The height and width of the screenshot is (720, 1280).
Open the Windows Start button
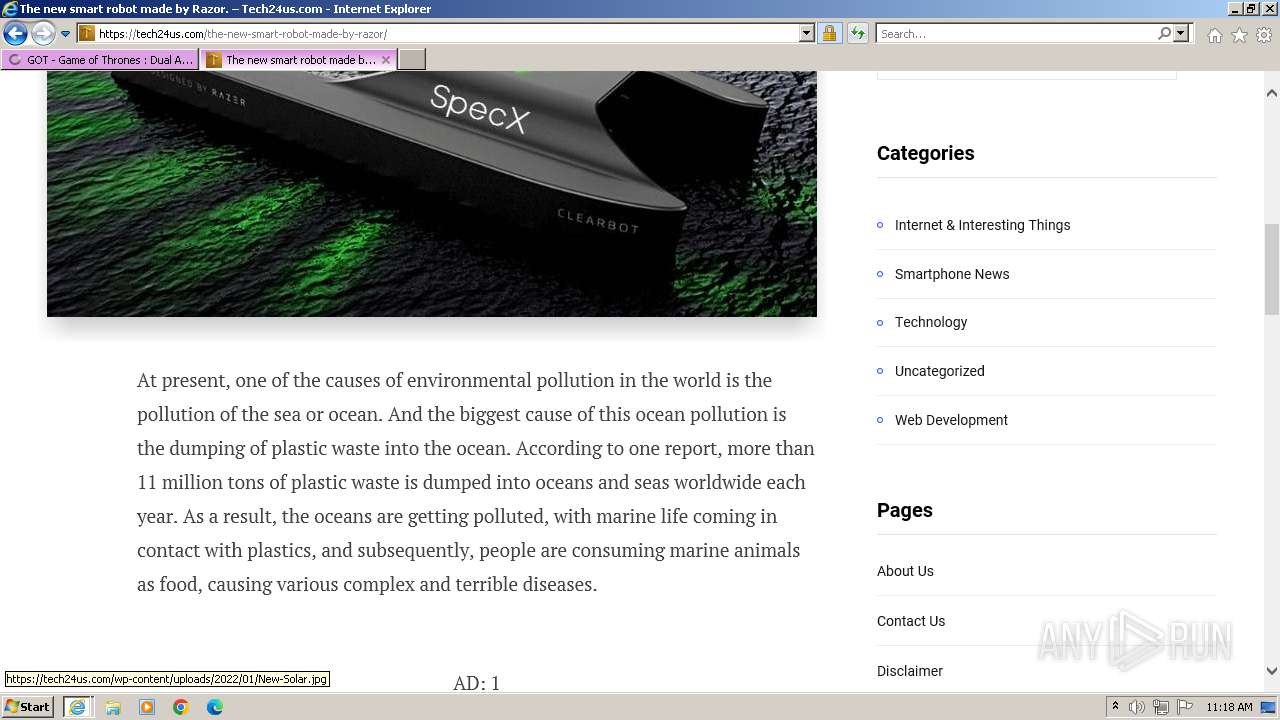[28, 707]
